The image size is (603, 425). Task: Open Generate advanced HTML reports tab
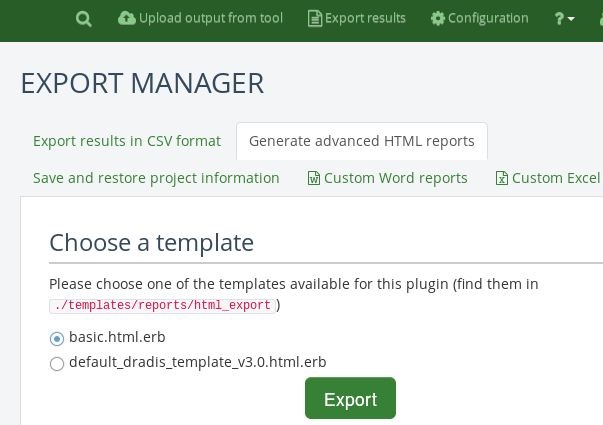(362, 141)
